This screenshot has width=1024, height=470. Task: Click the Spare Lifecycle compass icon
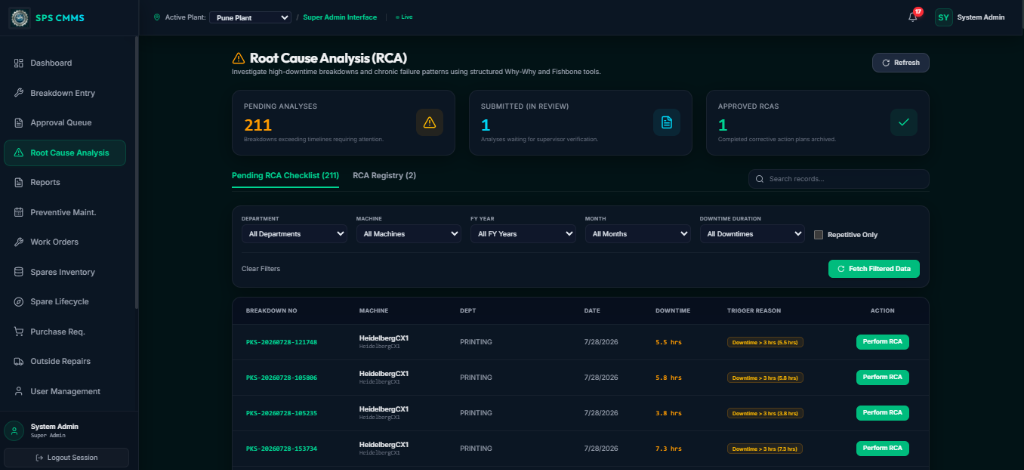18,302
